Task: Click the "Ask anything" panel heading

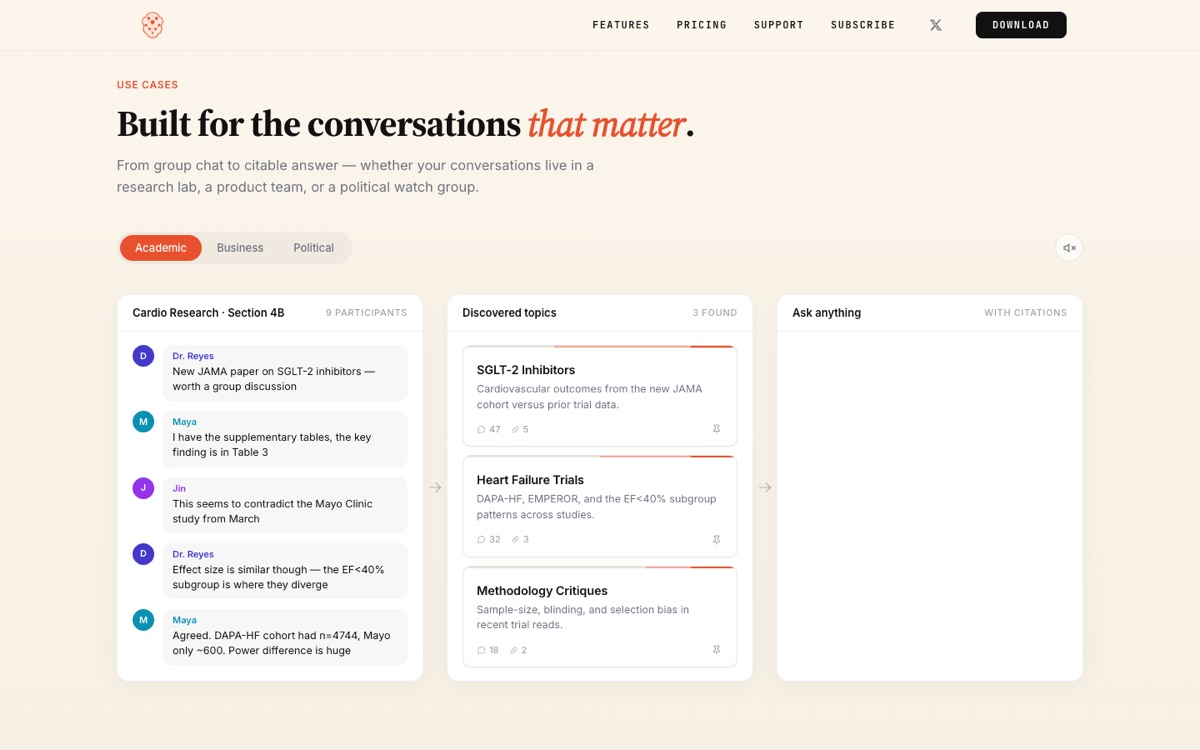Action: pos(827,313)
